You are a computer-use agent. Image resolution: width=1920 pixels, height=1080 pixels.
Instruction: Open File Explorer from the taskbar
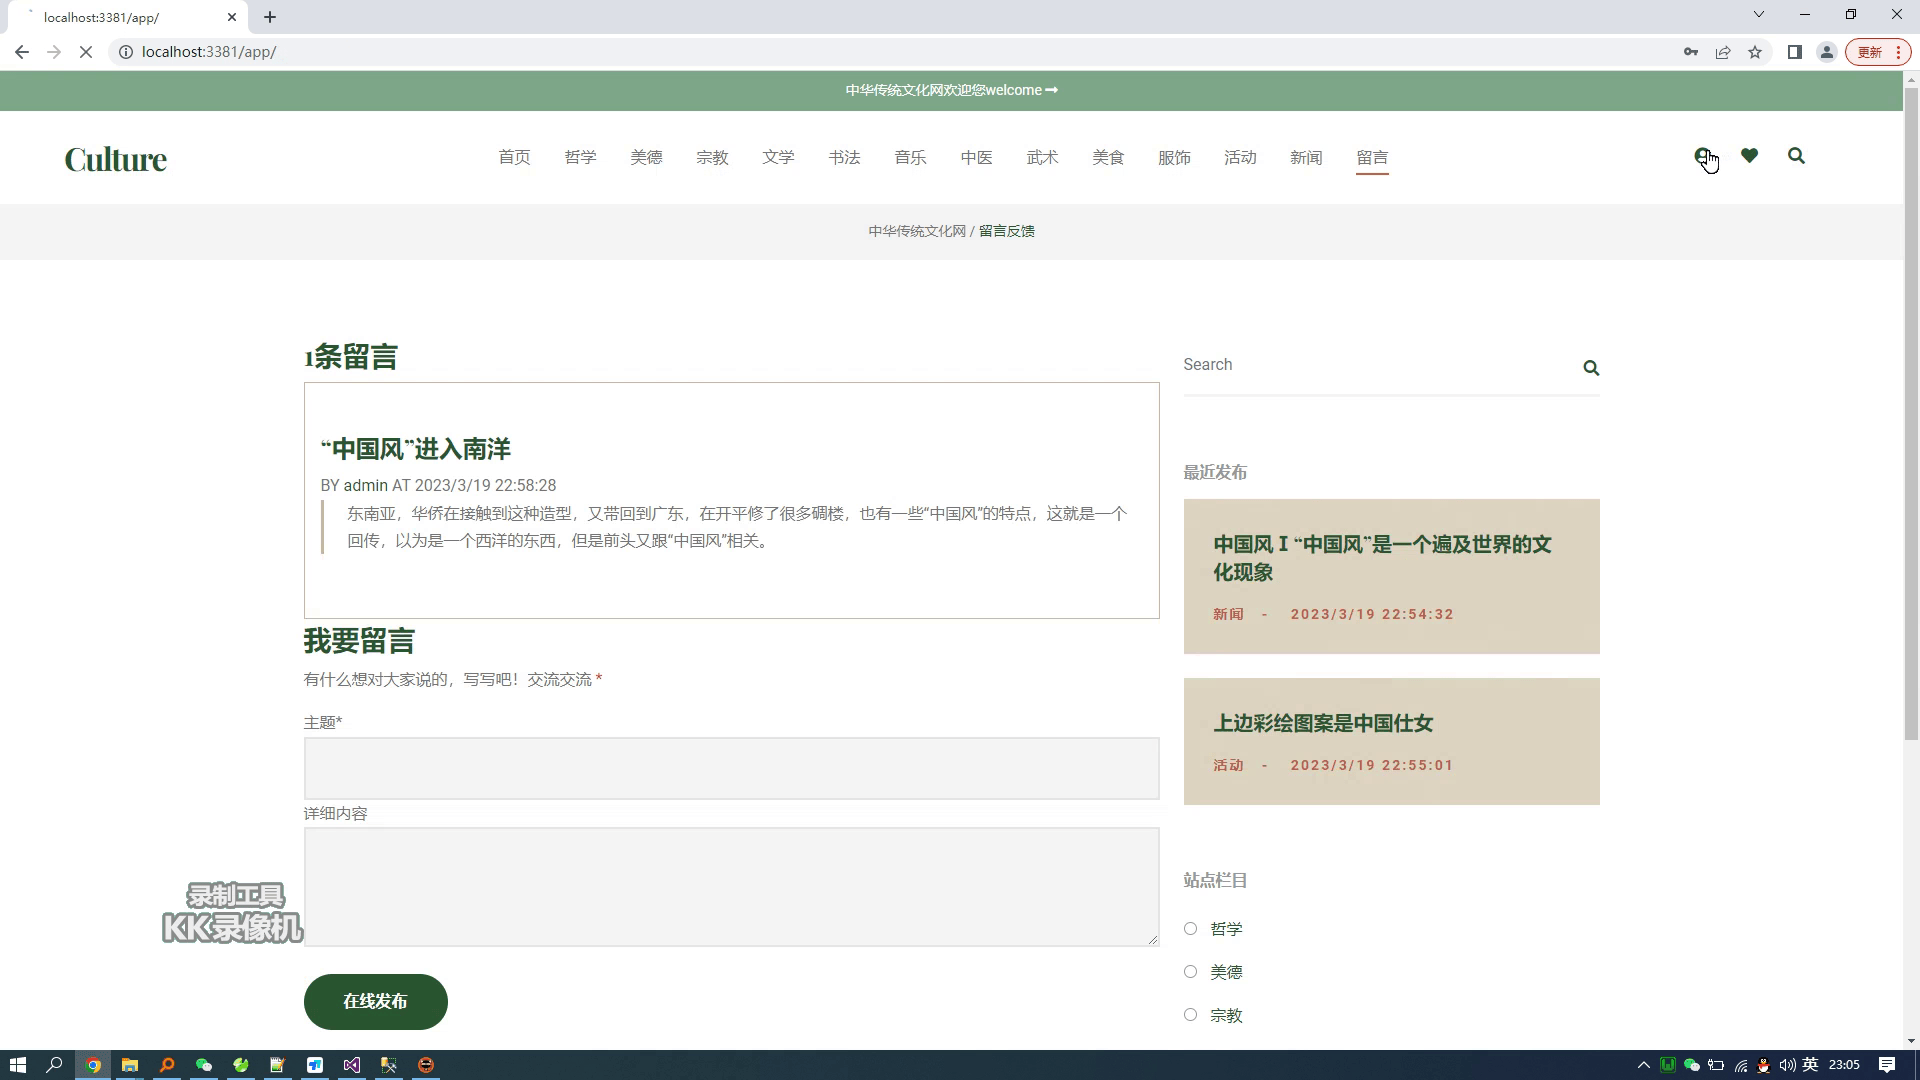[130, 1065]
